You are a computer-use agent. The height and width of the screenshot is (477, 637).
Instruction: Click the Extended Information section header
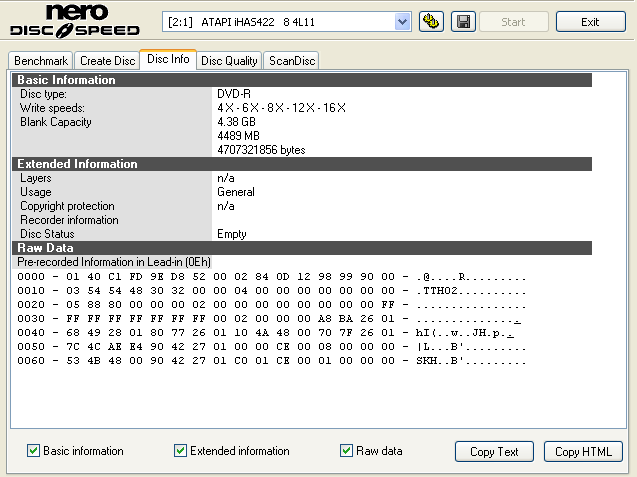click(x=302, y=164)
